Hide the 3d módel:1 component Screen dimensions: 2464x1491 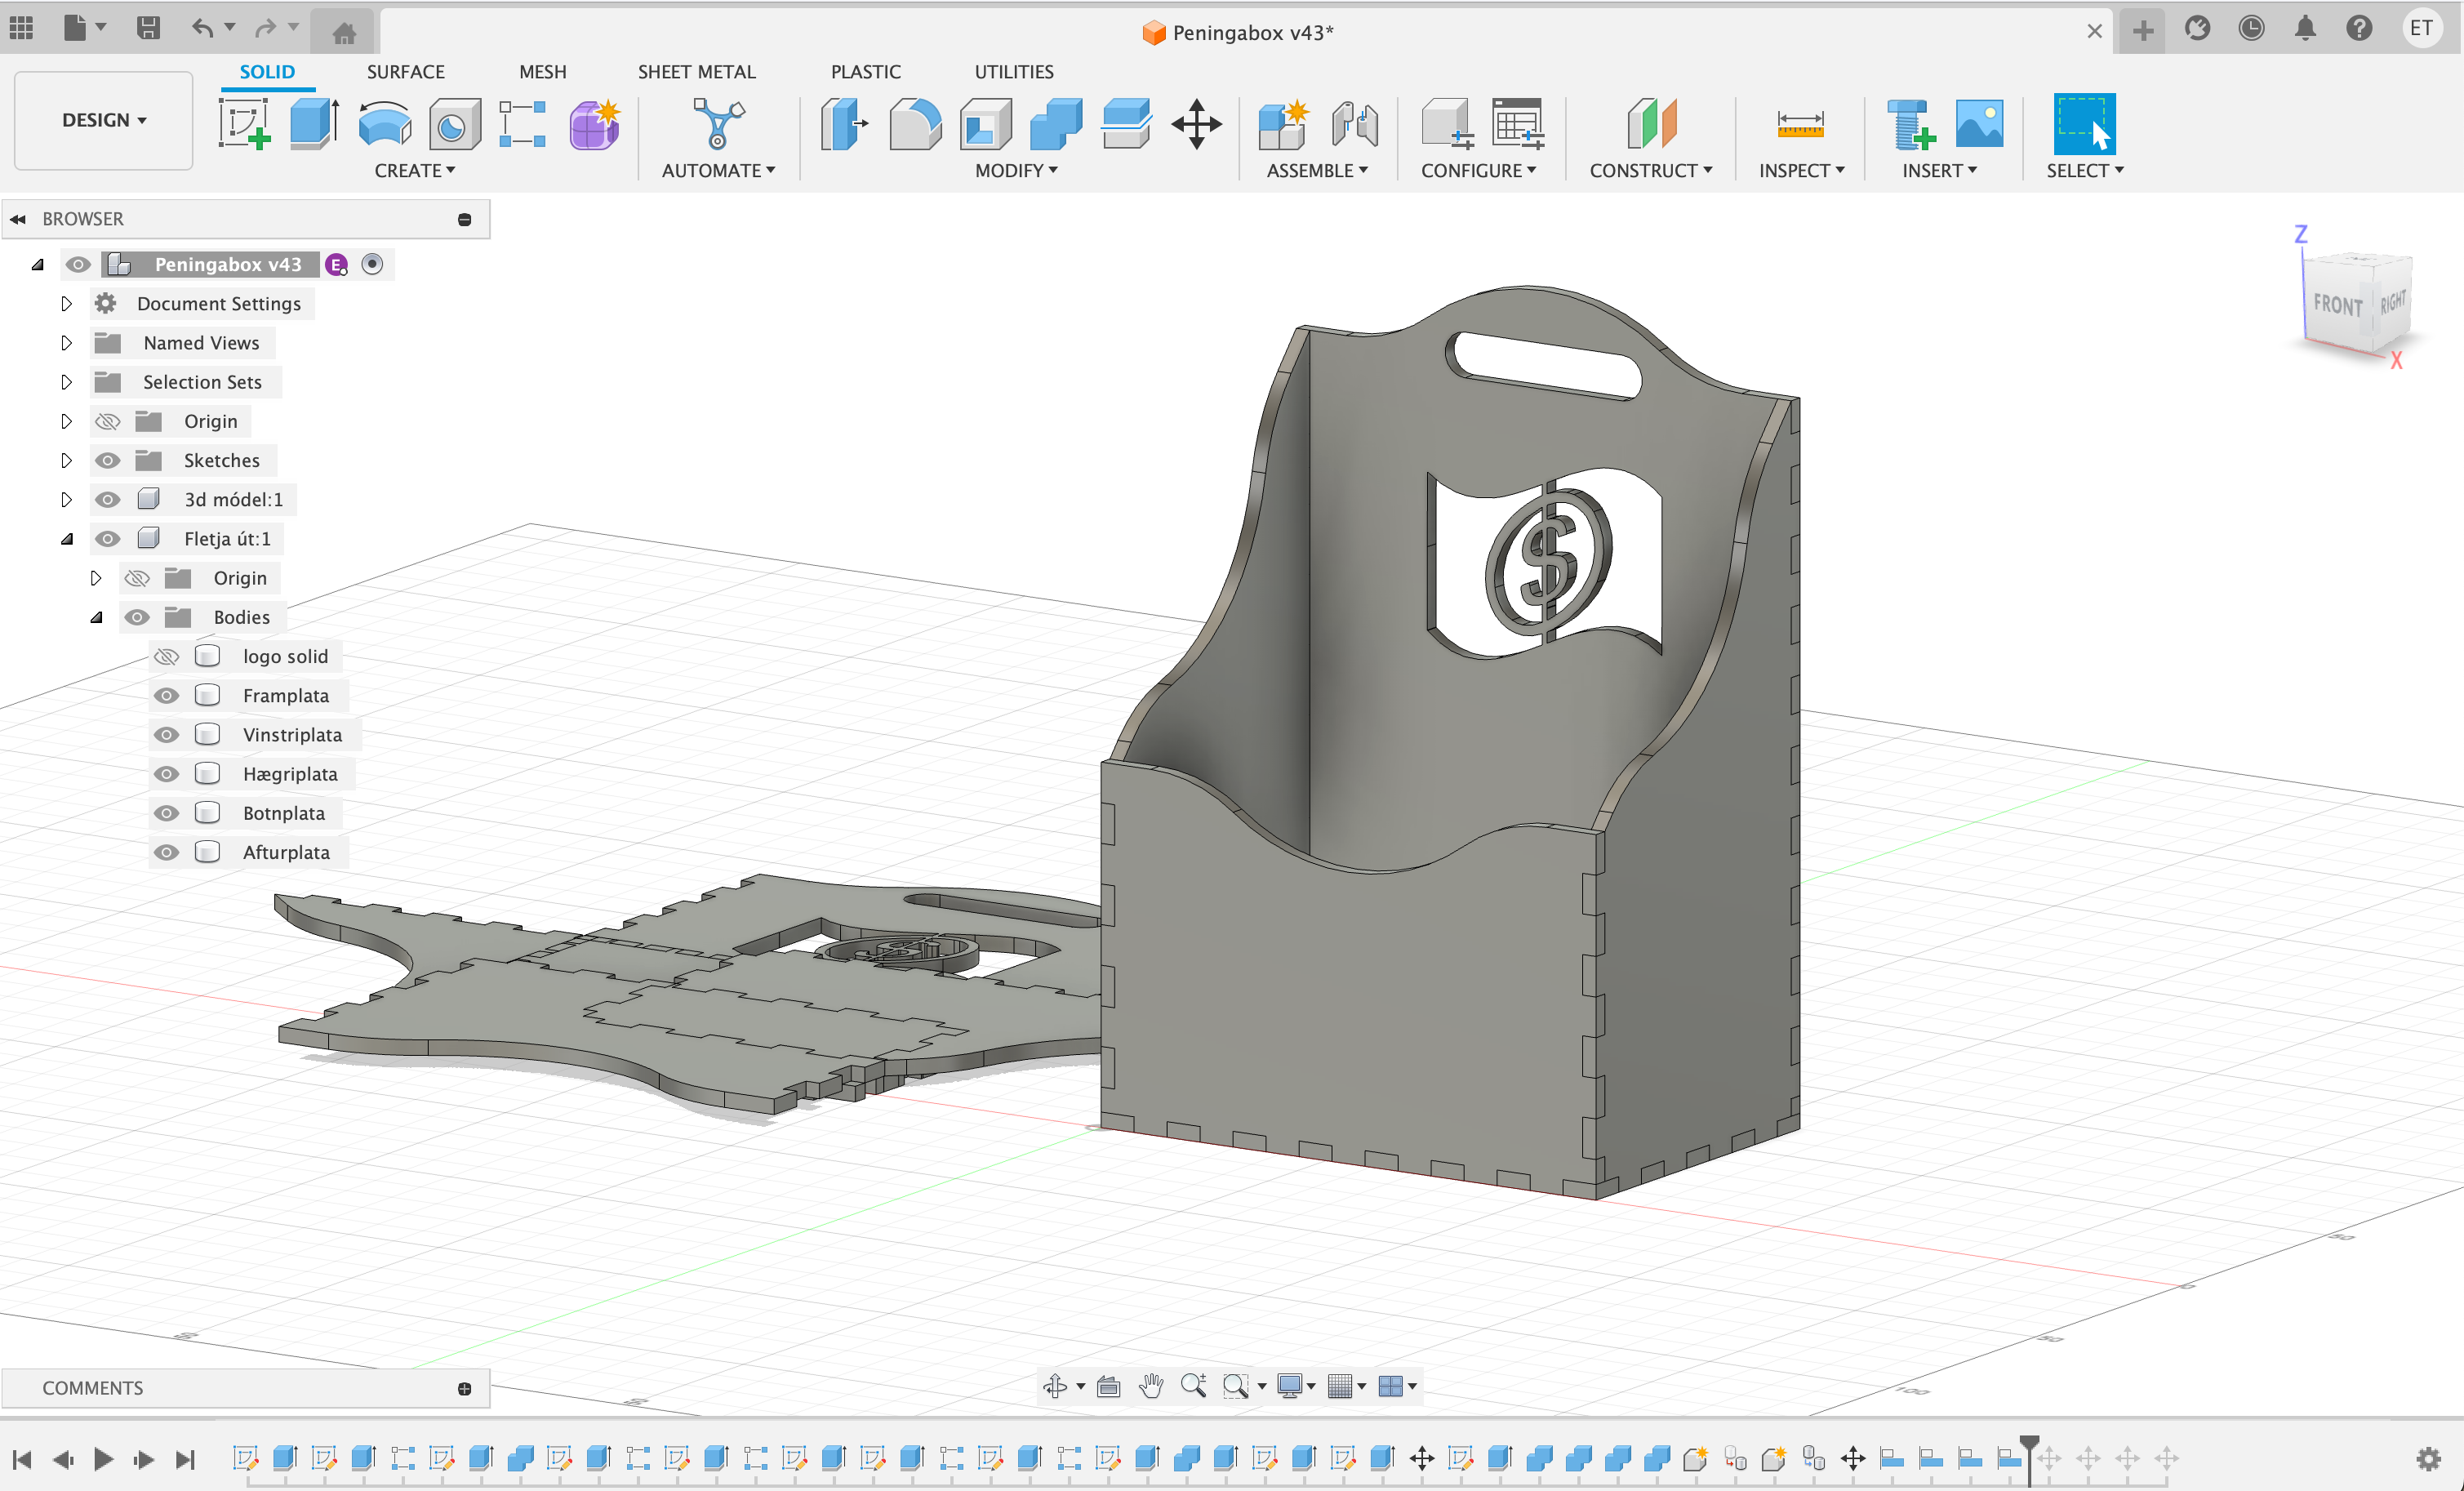point(107,500)
